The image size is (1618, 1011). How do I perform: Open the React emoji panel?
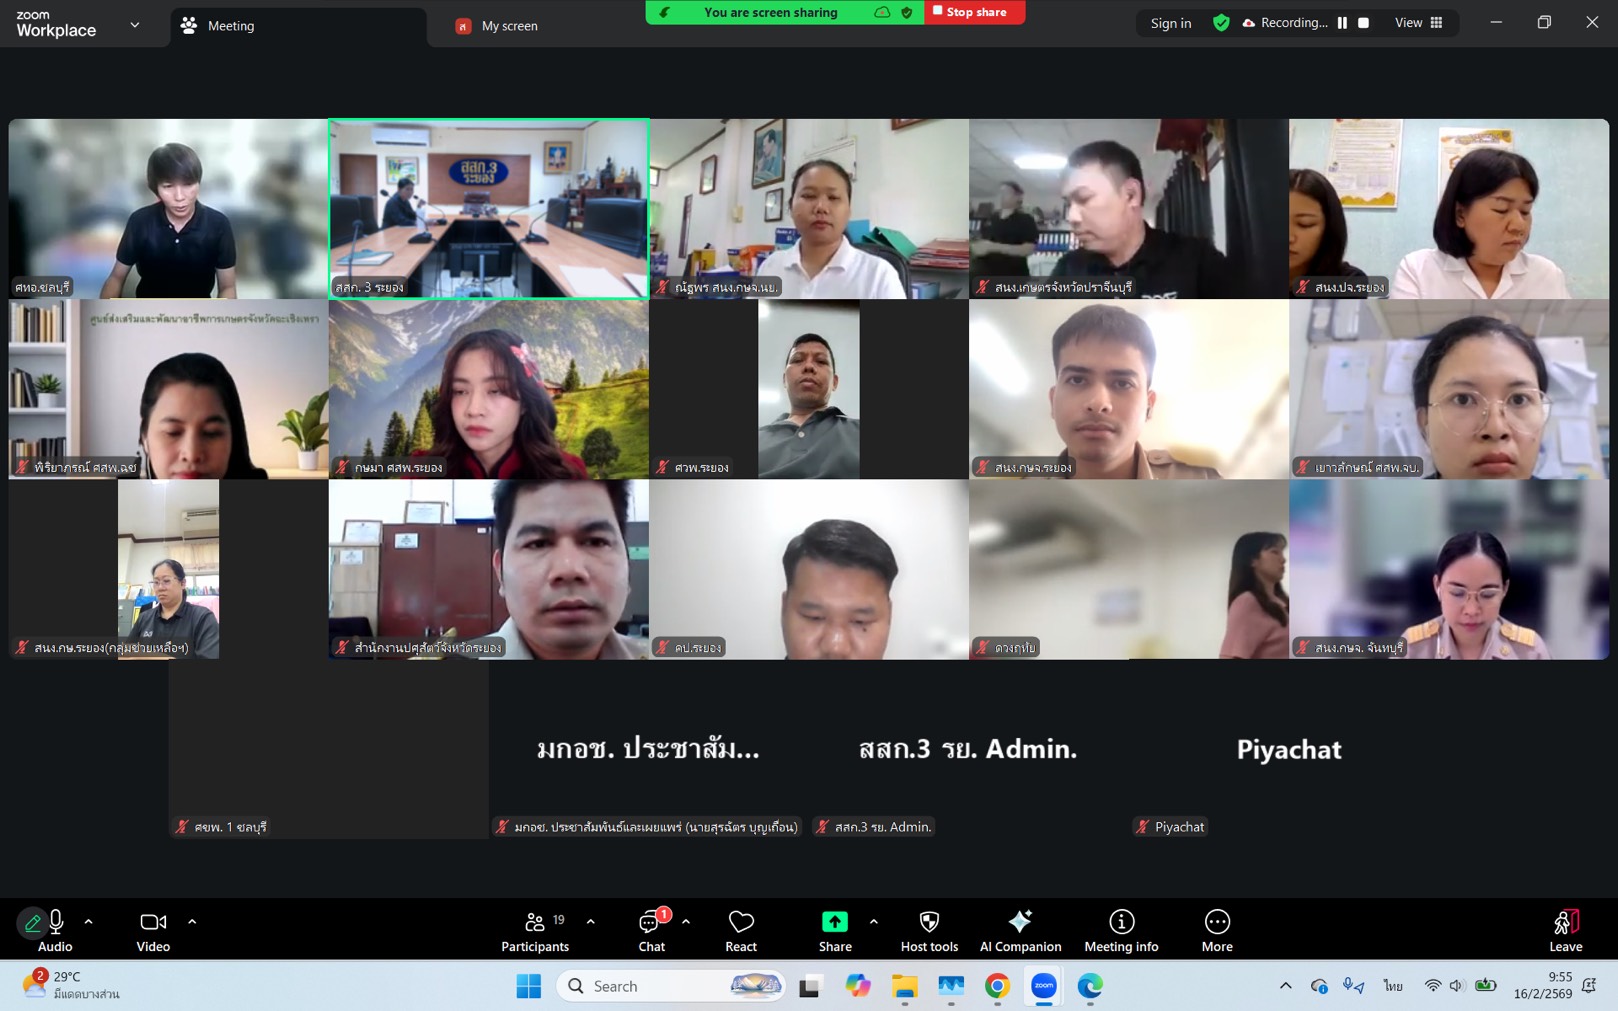point(741,930)
